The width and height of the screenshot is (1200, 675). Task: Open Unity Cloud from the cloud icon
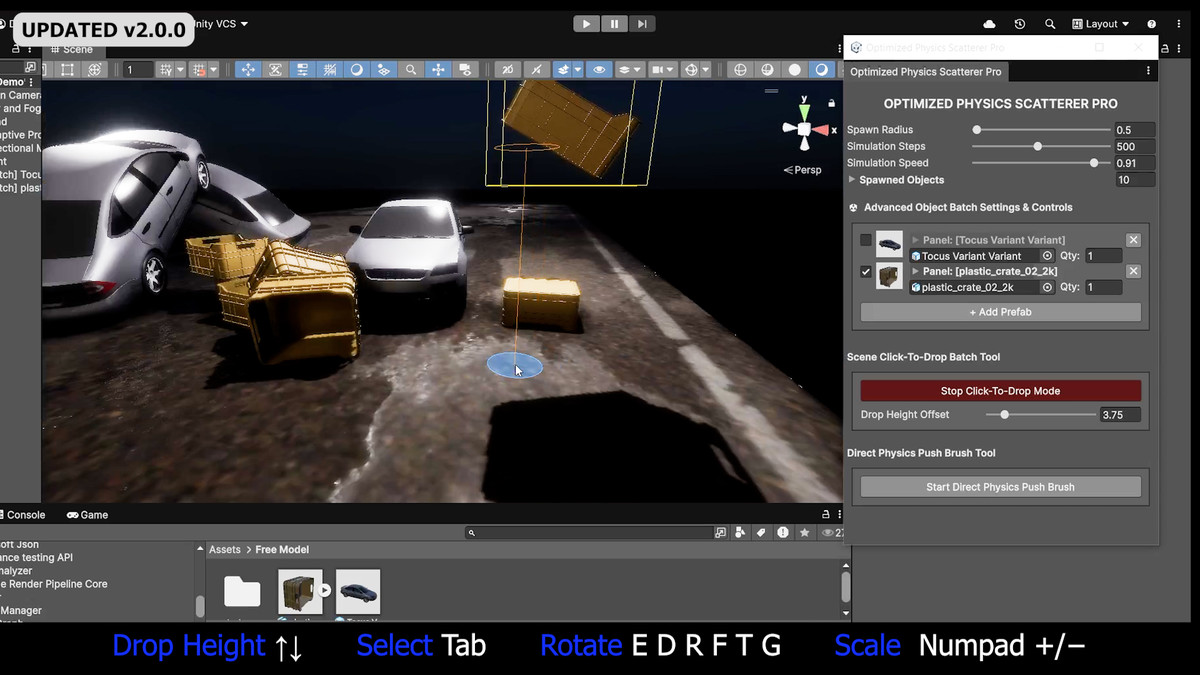click(990, 24)
